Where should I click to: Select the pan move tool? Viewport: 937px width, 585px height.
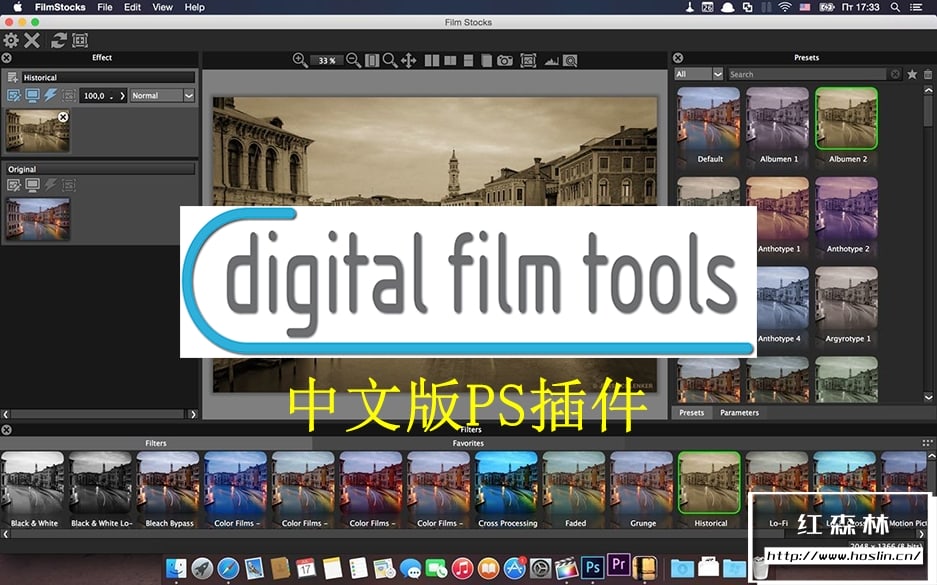[409, 60]
